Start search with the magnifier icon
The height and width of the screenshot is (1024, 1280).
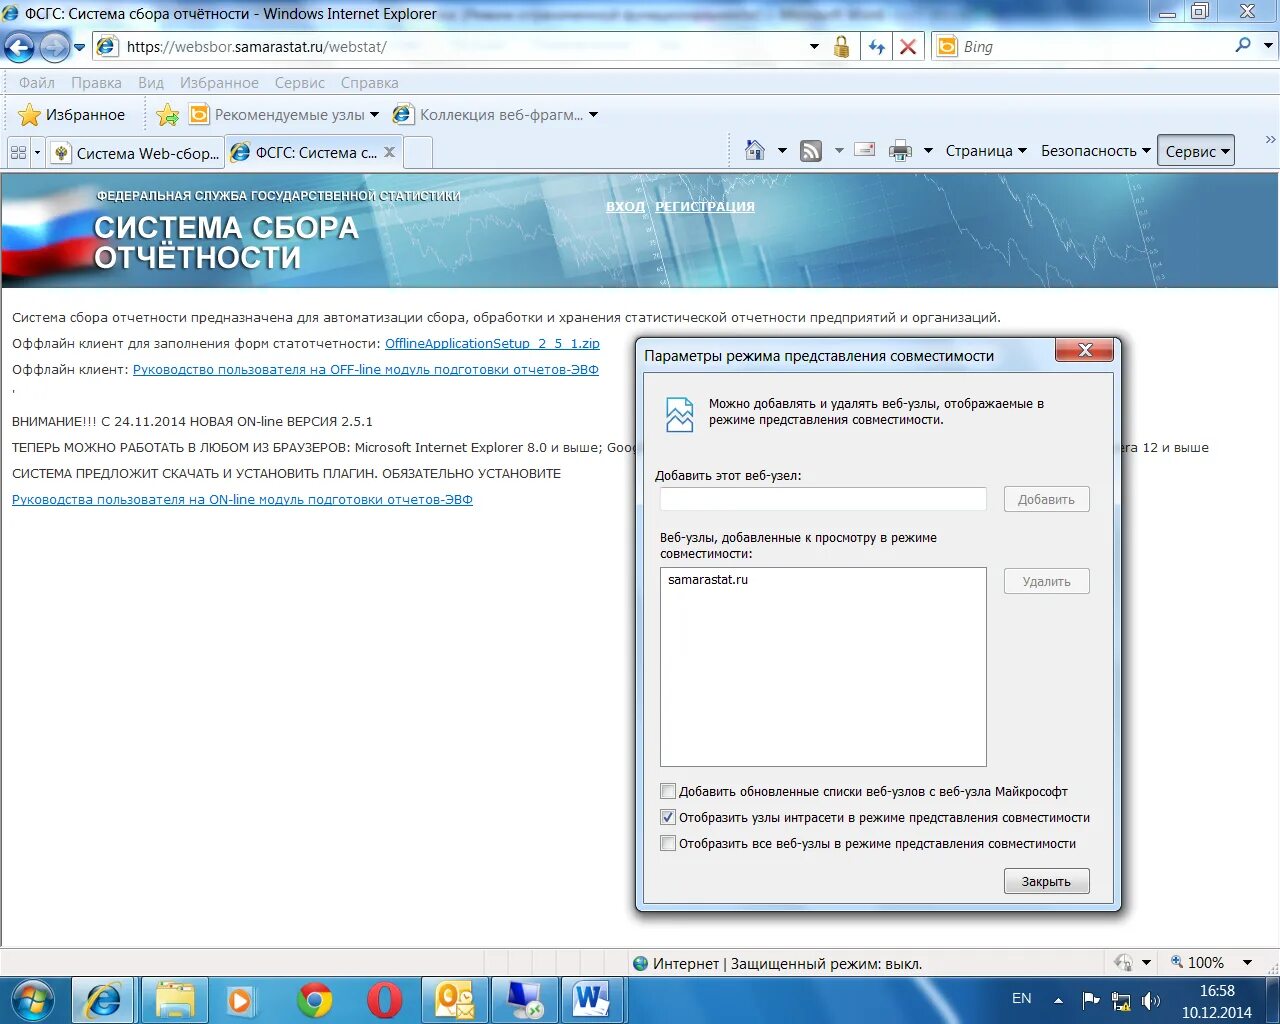[x=1243, y=45]
